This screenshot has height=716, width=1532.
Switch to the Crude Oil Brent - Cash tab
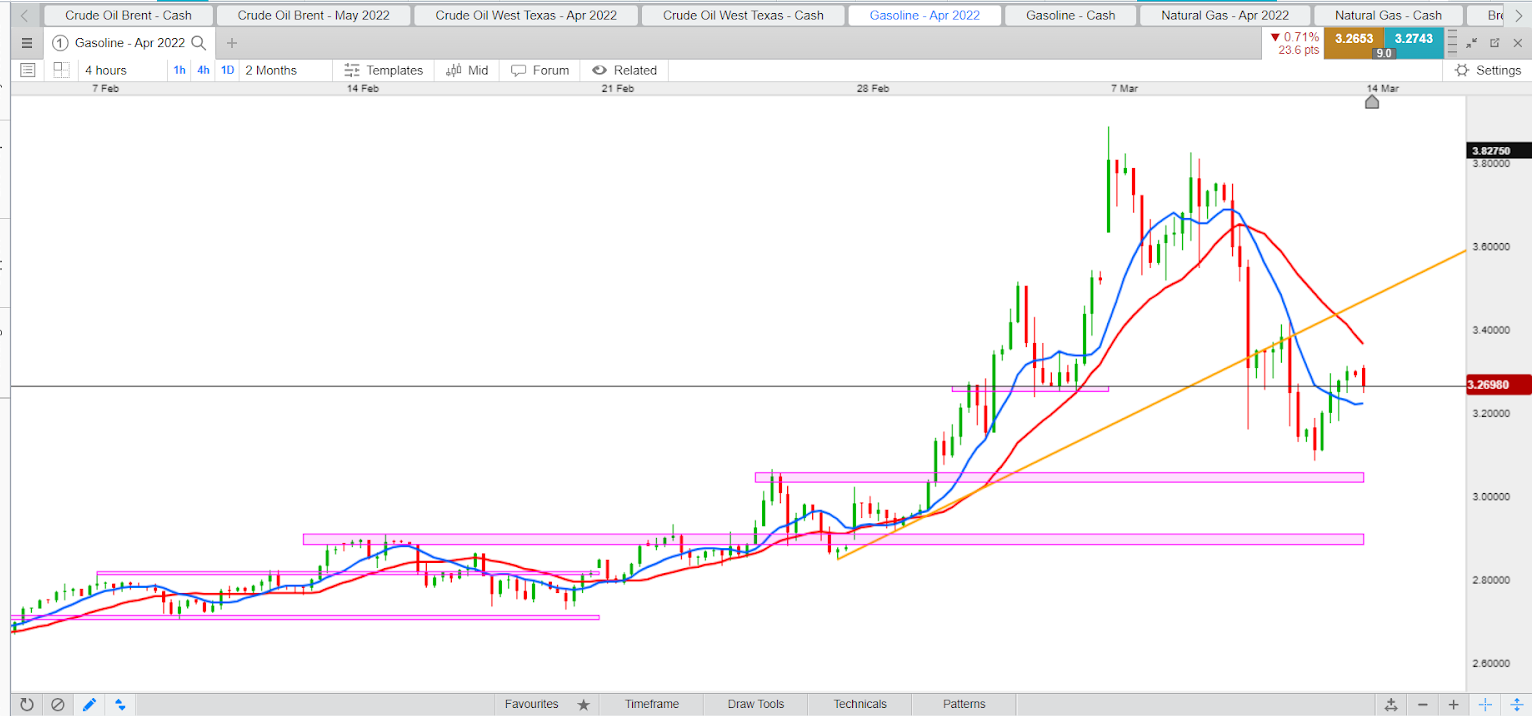pos(128,15)
